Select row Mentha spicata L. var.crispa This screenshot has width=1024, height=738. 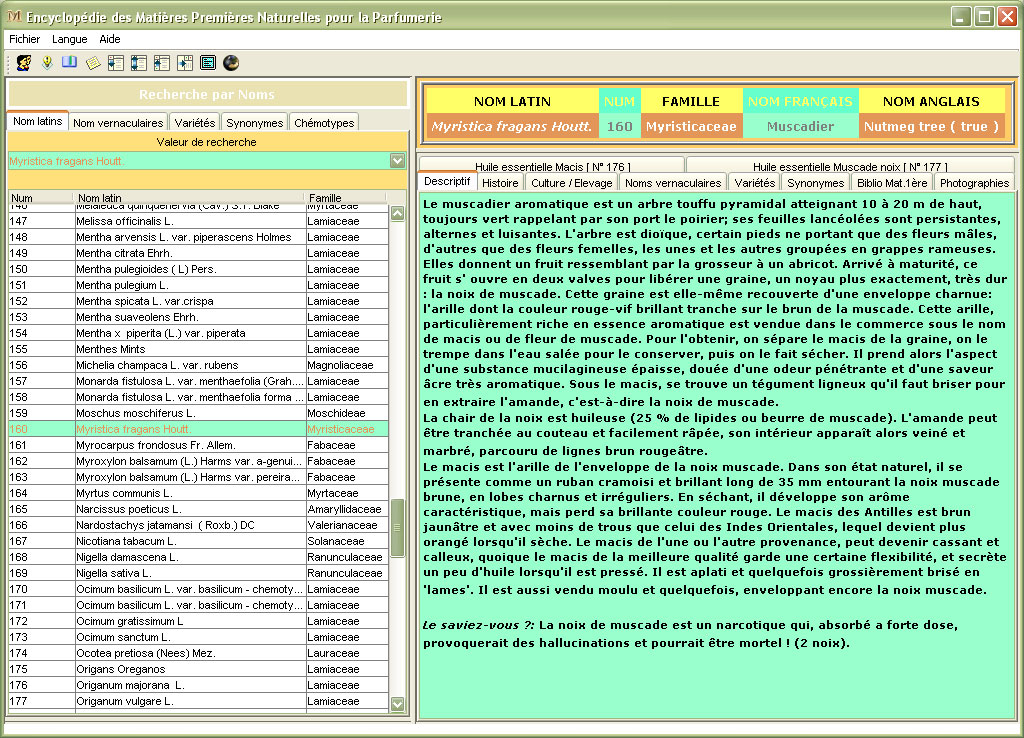point(199,301)
